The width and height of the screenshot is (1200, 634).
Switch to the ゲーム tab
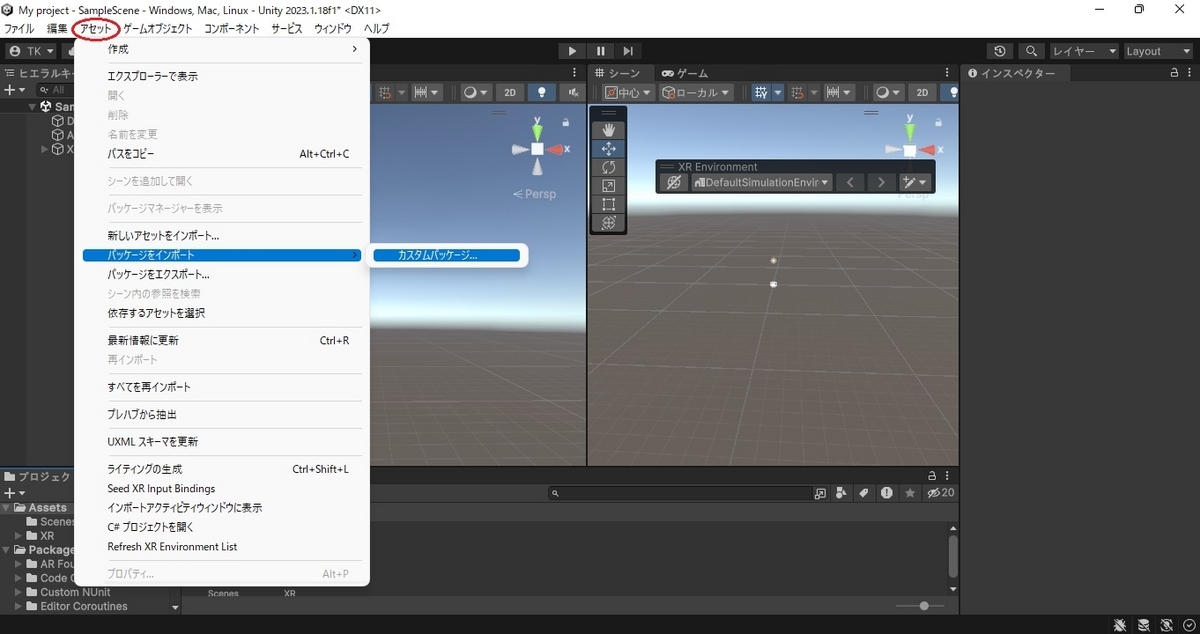click(692, 72)
